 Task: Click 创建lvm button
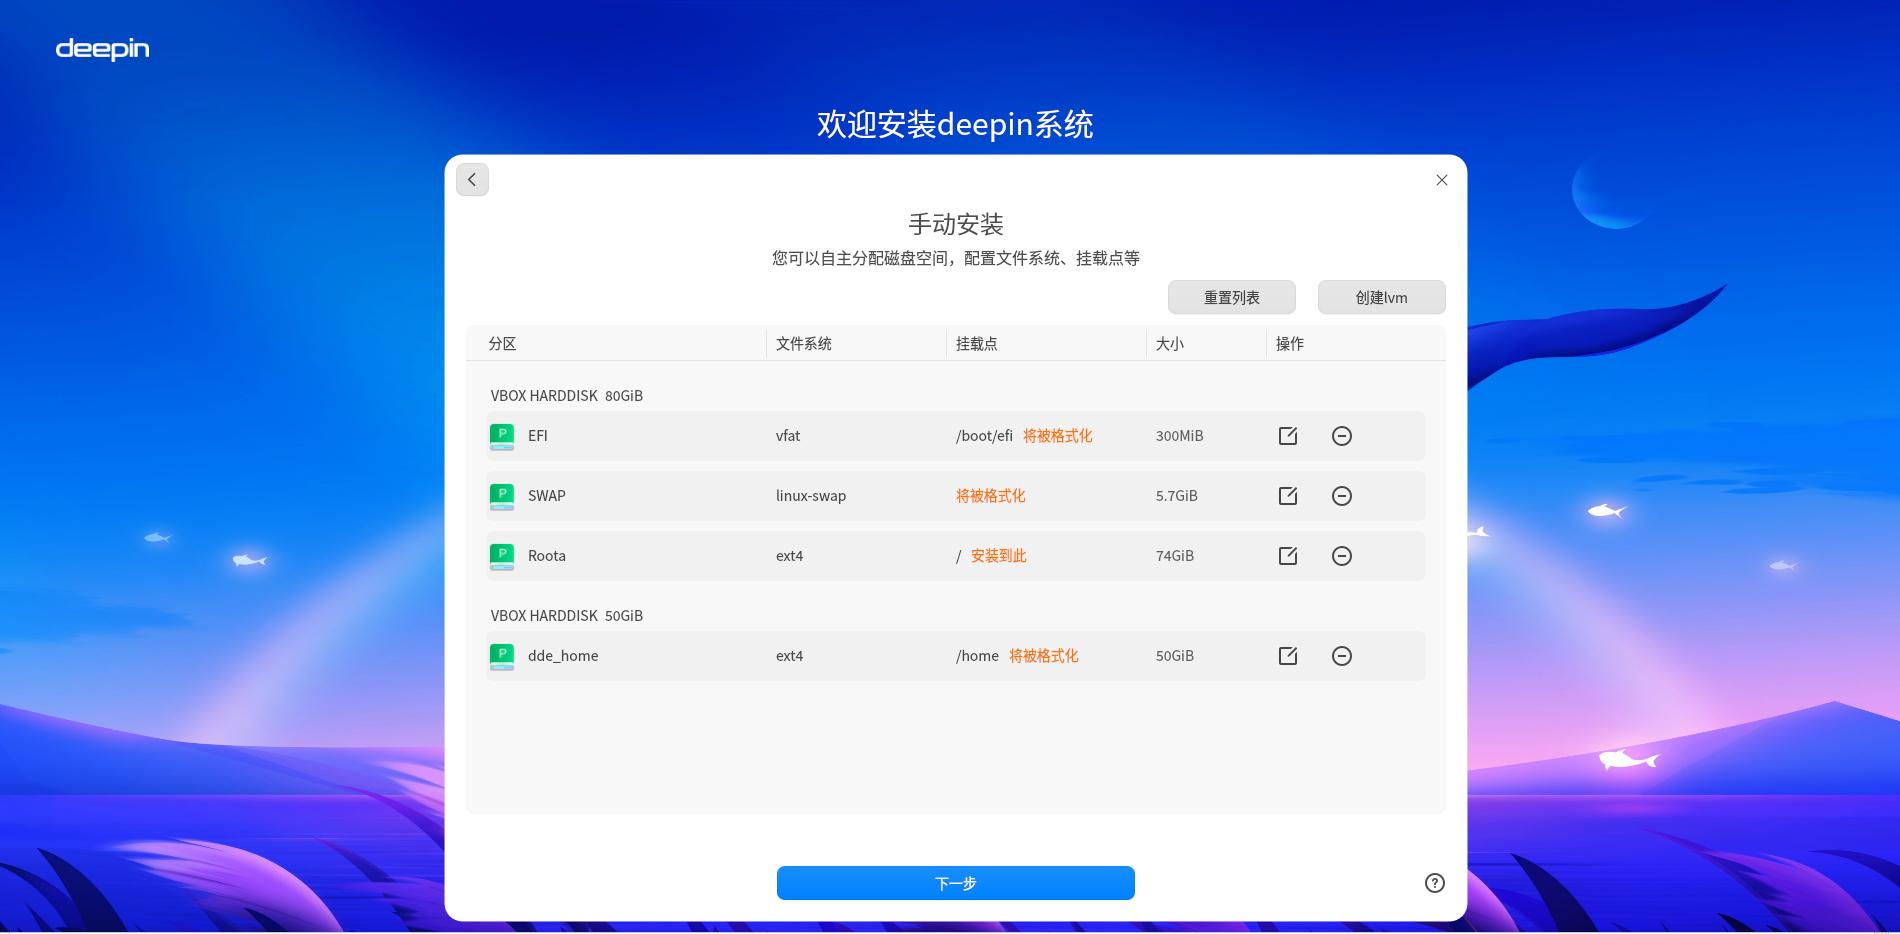pos(1382,297)
